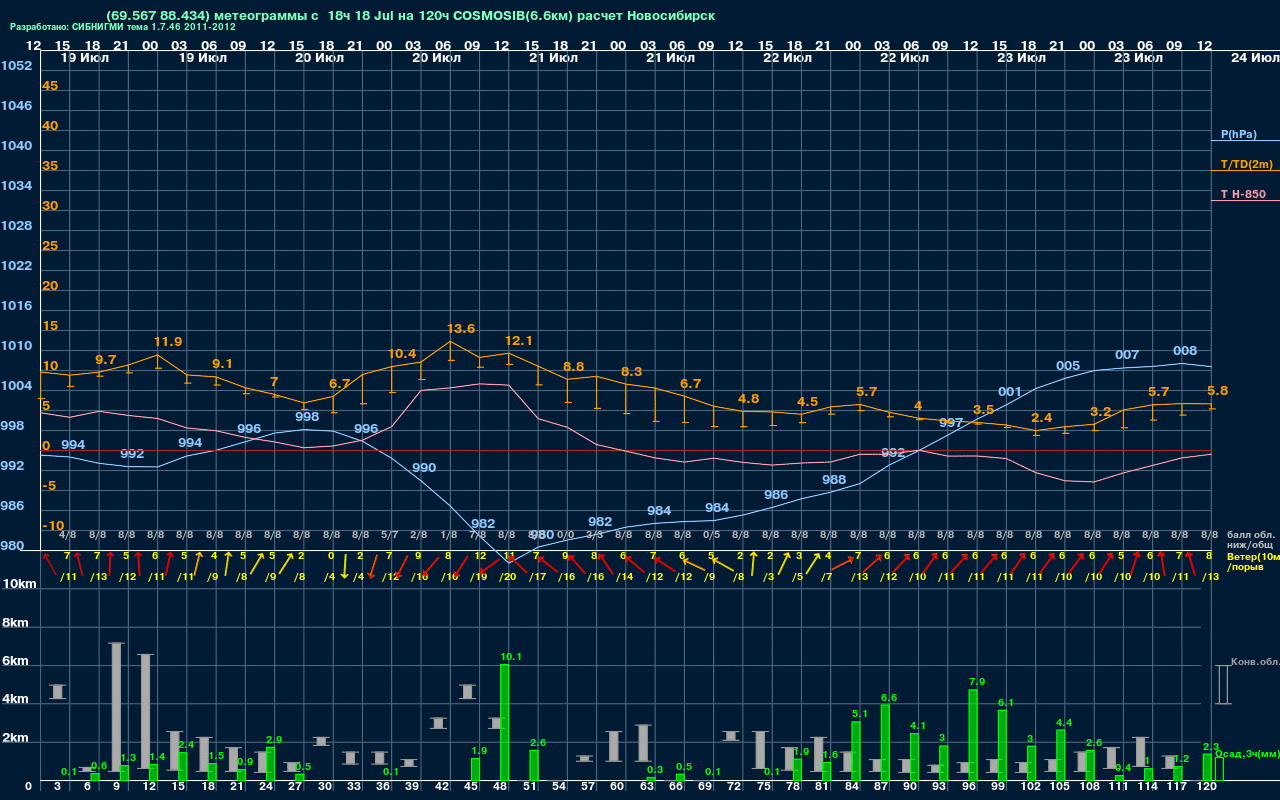Click the pressure curve label 988
This screenshot has height=800, width=1280.
[x=834, y=479]
